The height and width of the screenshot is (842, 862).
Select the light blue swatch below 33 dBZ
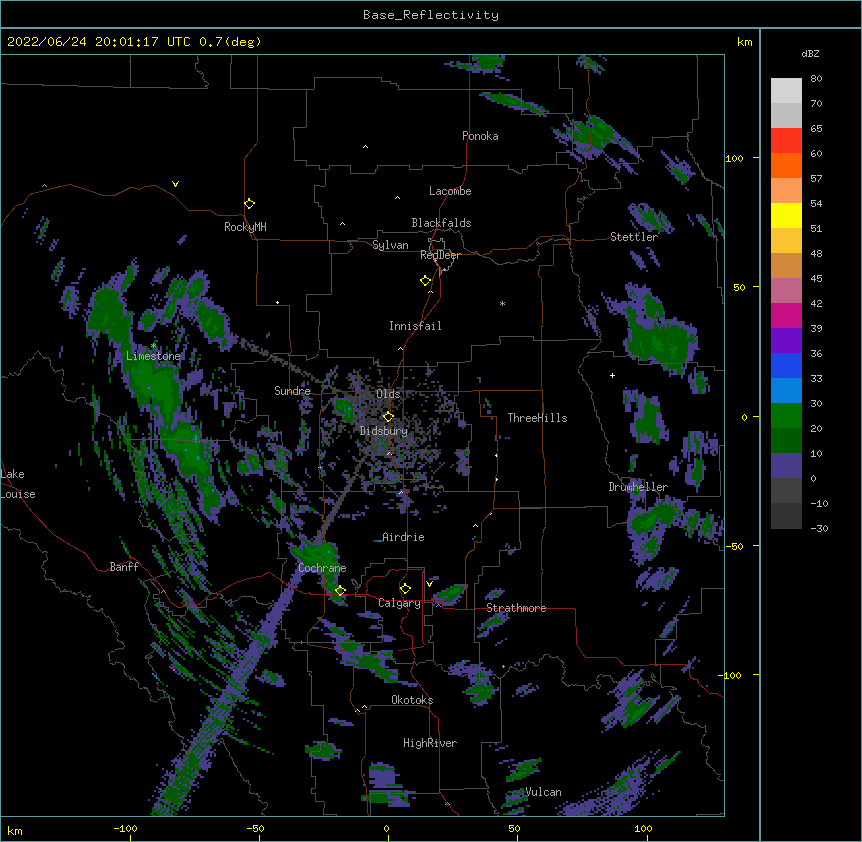(x=786, y=391)
